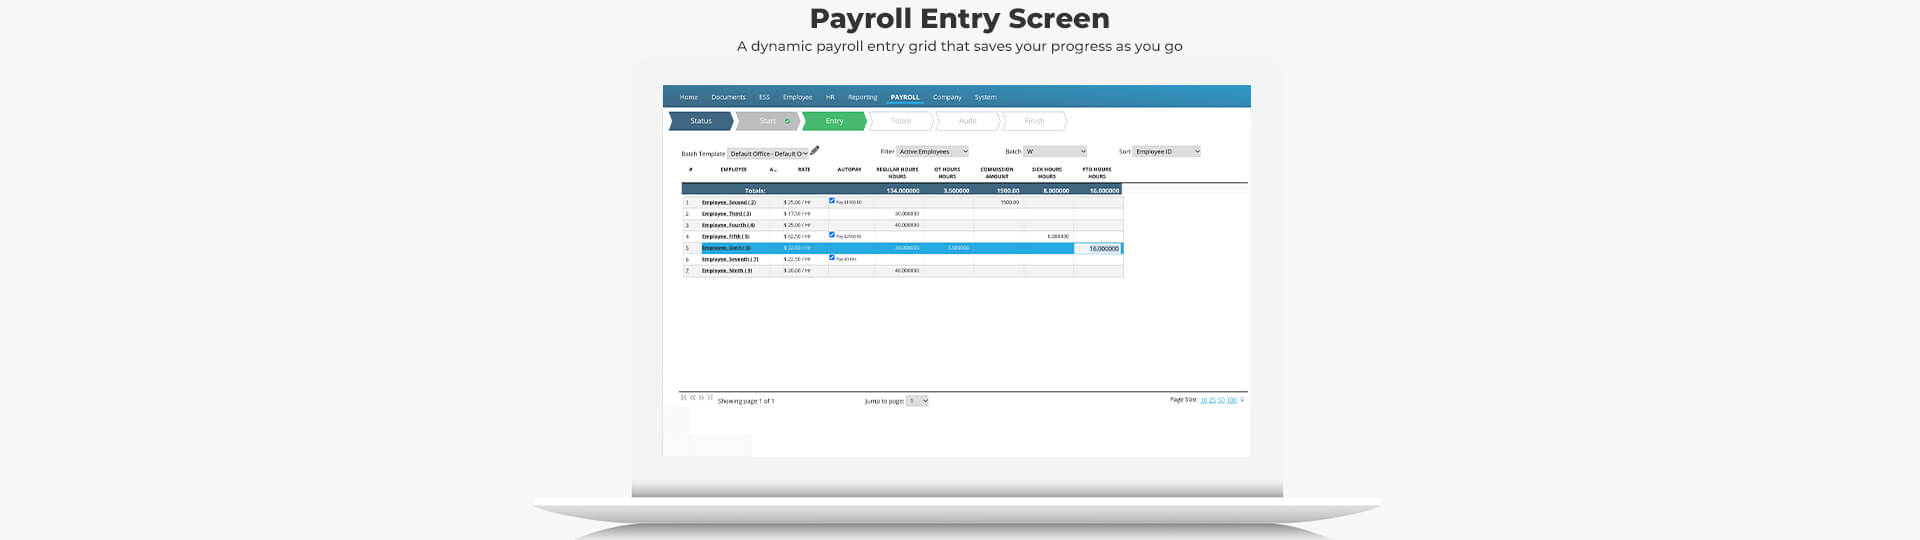The height and width of the screenshot is (540, 1920).
Task: Click the next page arrow icon
Action: 701,398
